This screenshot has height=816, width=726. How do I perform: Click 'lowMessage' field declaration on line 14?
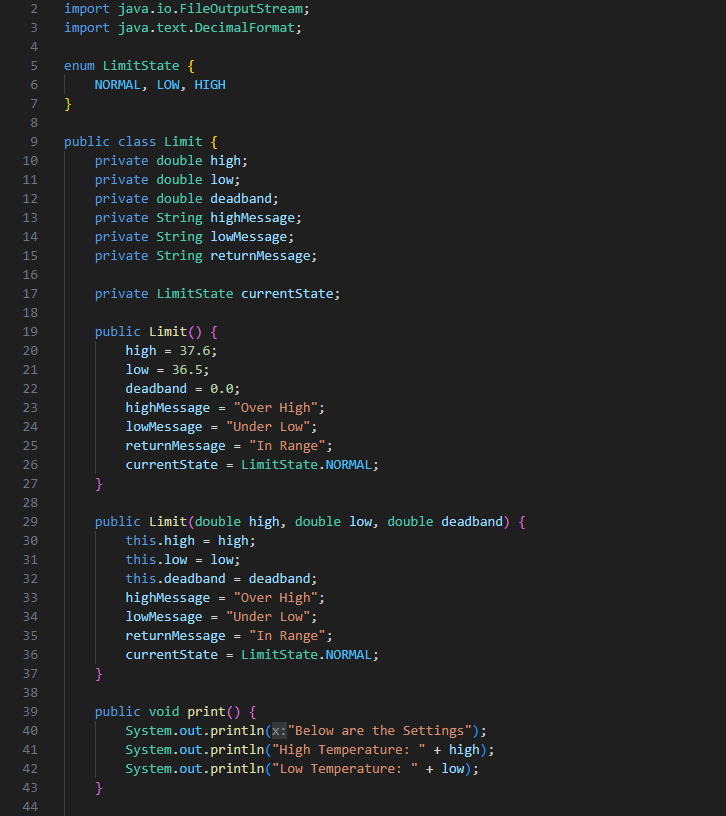[249, 237]
